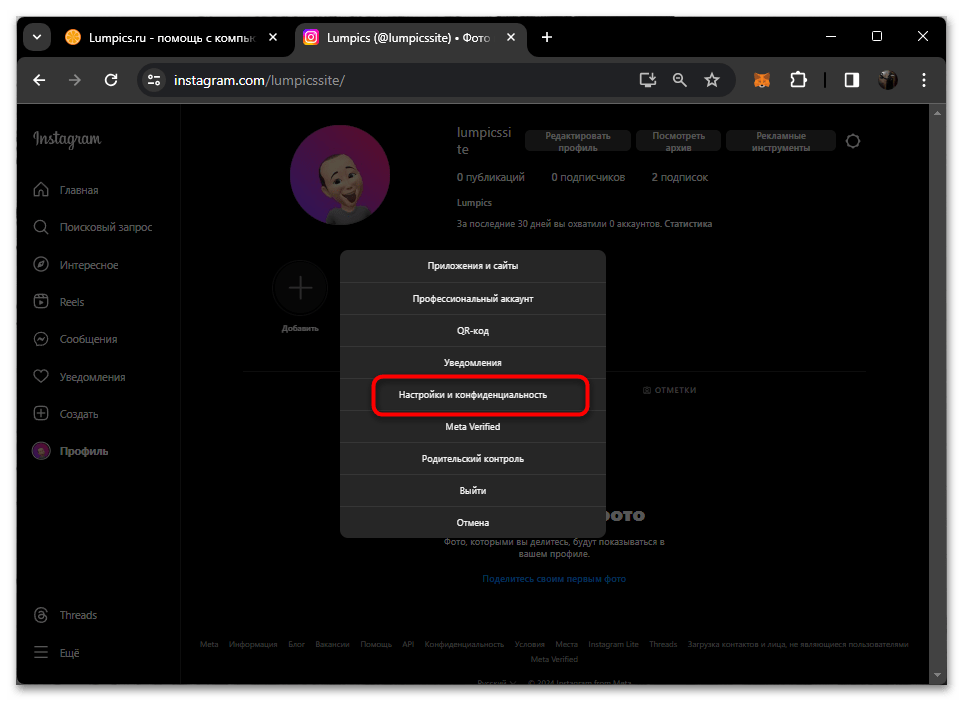
Task: Toggle the browser side panel icon
Action: [x=852, y=80]
